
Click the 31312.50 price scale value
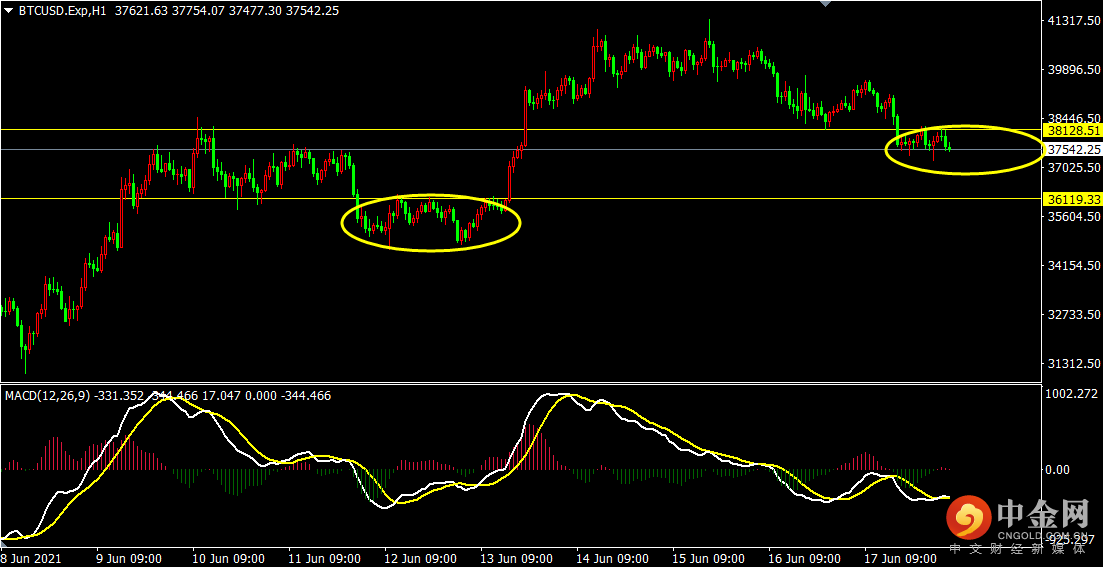[x=1073, y=364]
